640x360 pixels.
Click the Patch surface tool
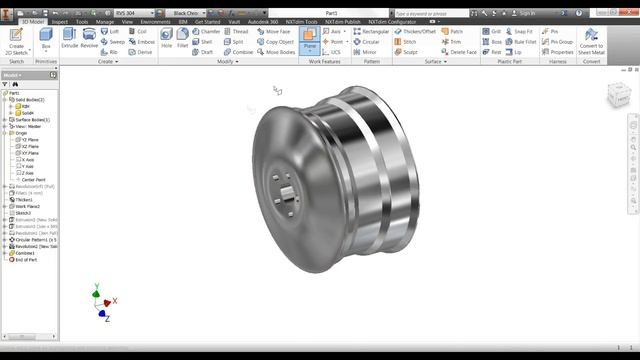(x=452, y=31)
